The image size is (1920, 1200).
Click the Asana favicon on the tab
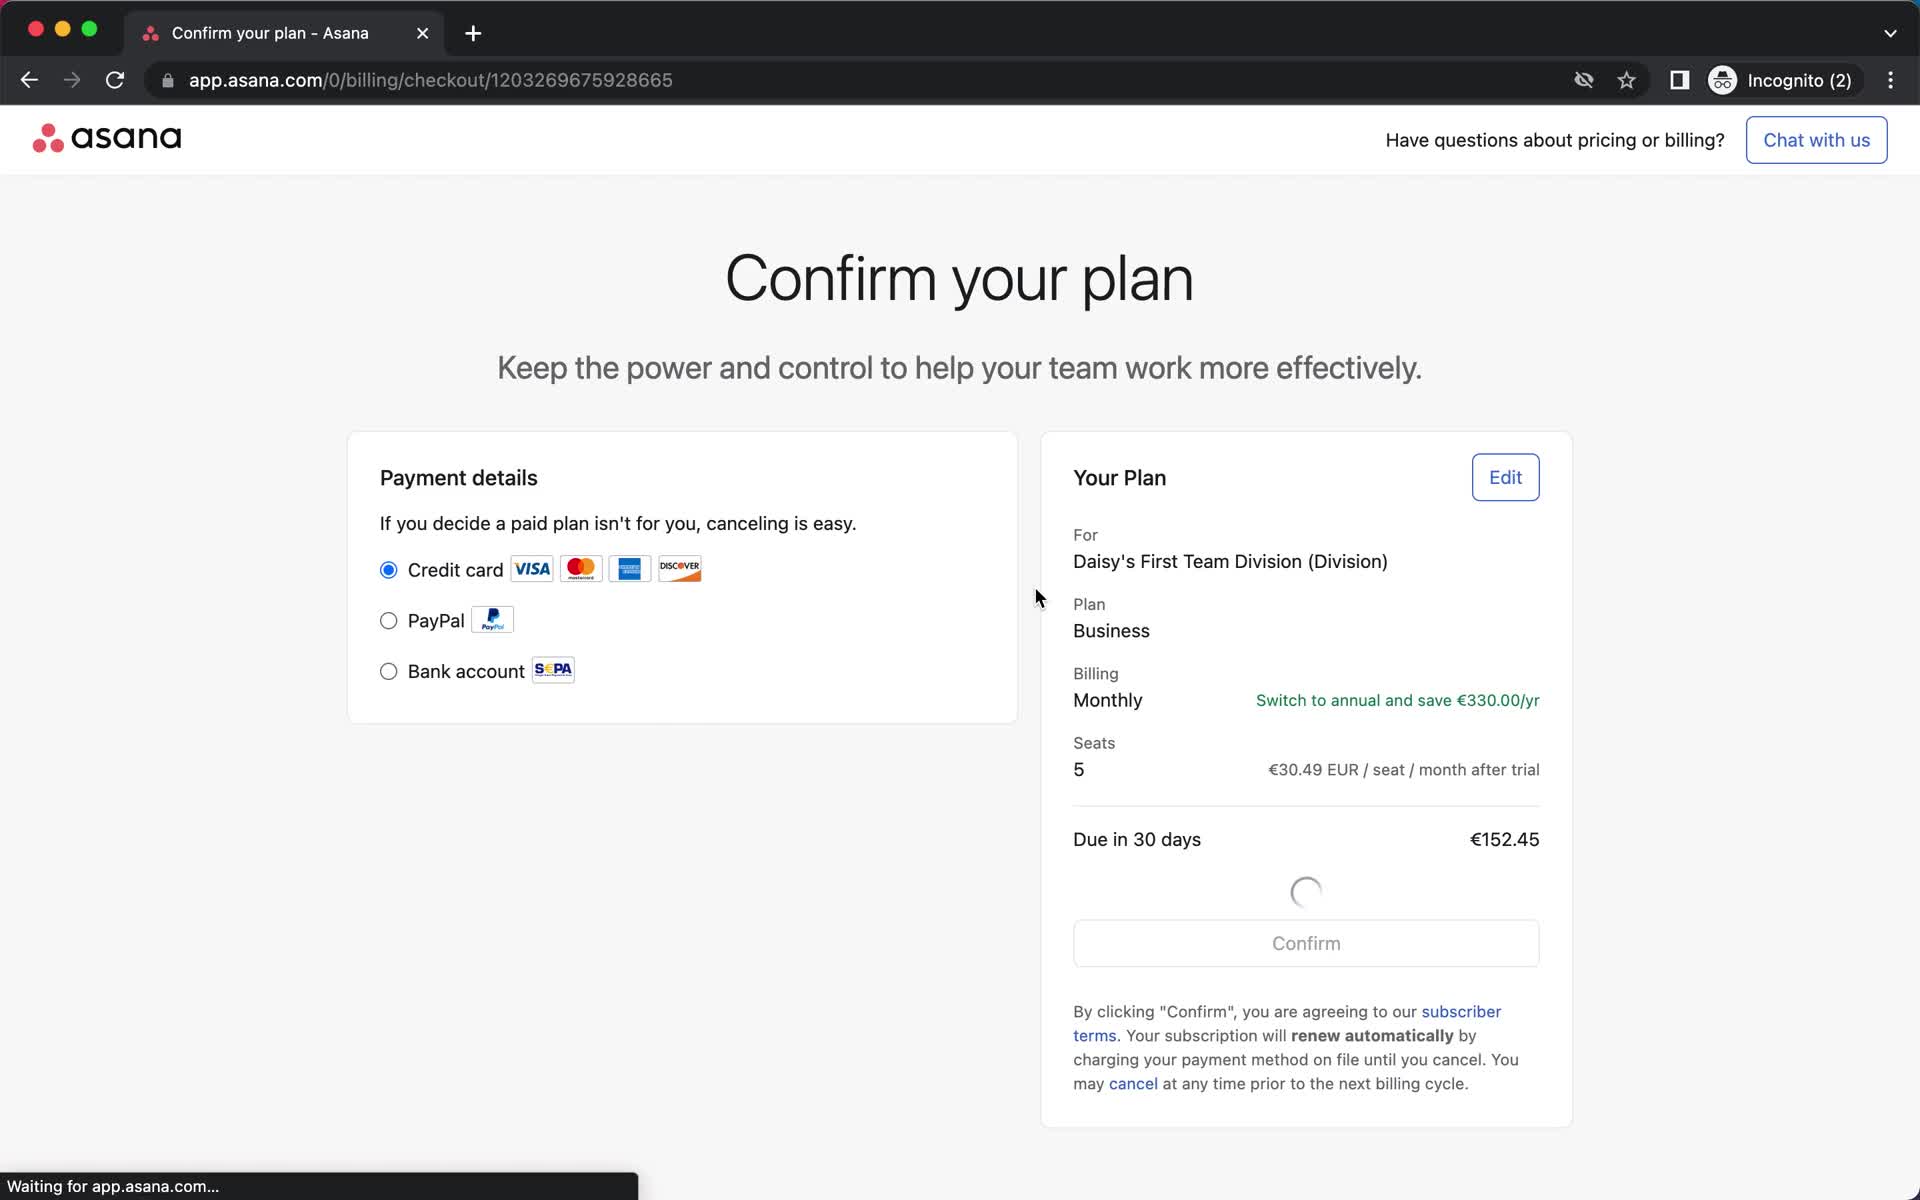click(151, 33)
